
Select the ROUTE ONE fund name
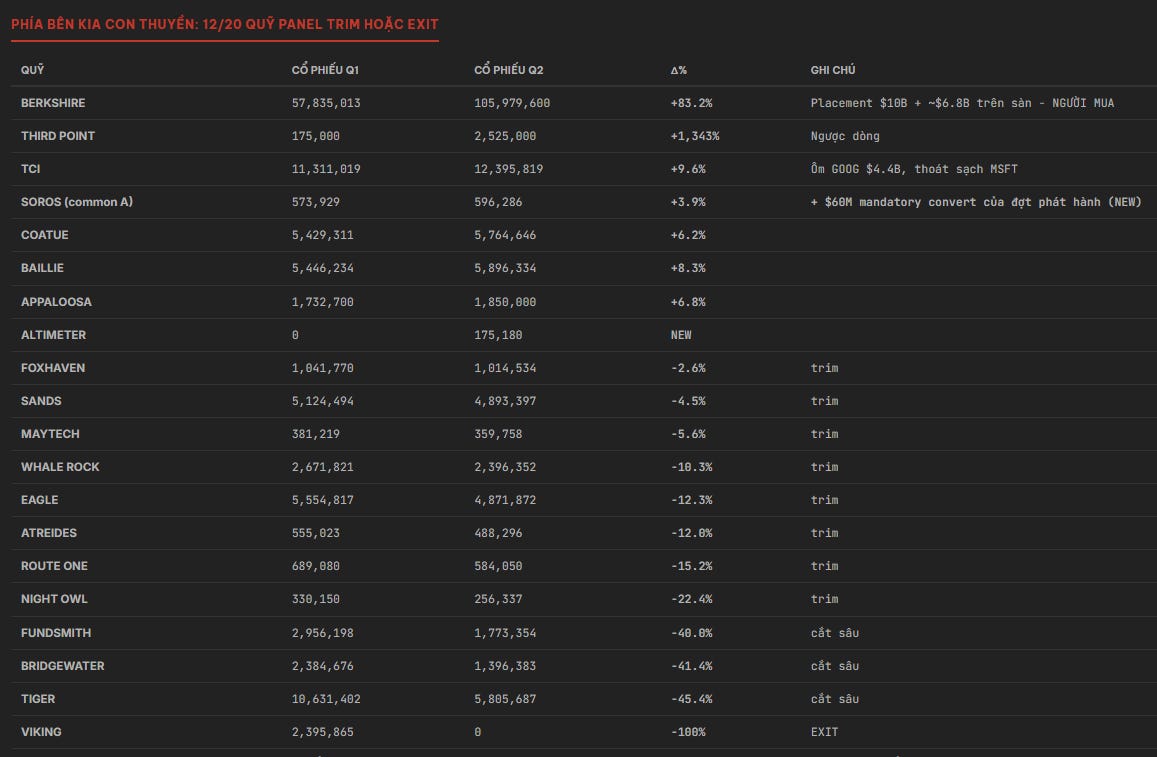[x=54, y=566]
